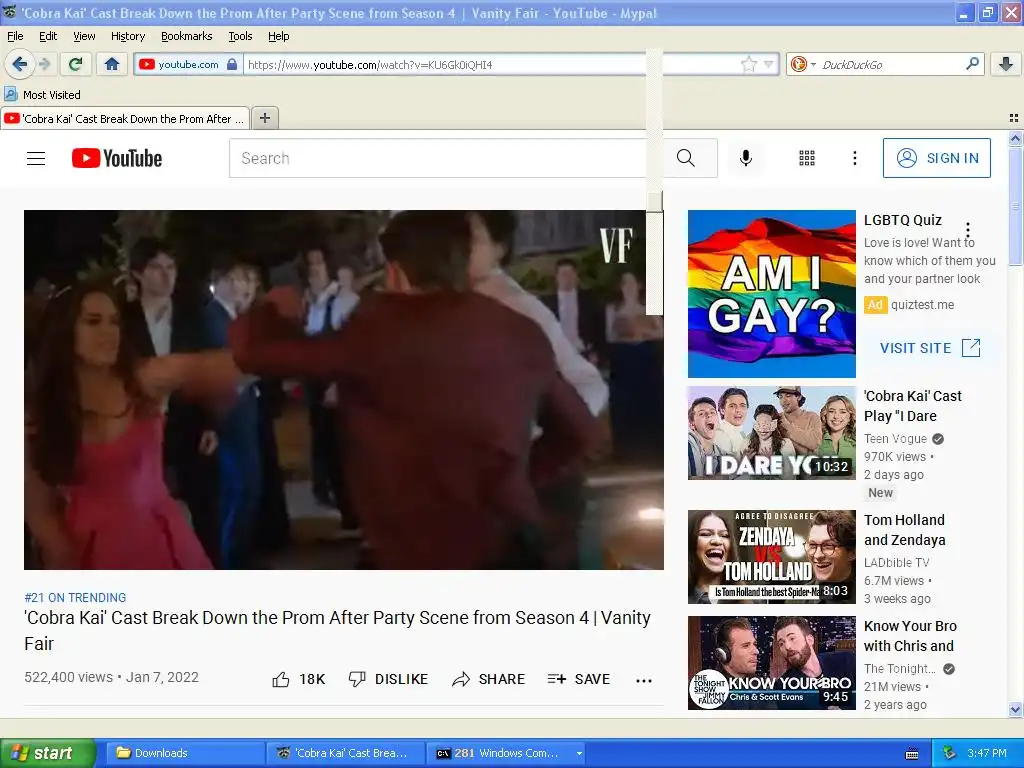Click the Windows start button
This screenshot has width=1024, height=768.
[48, 753]
